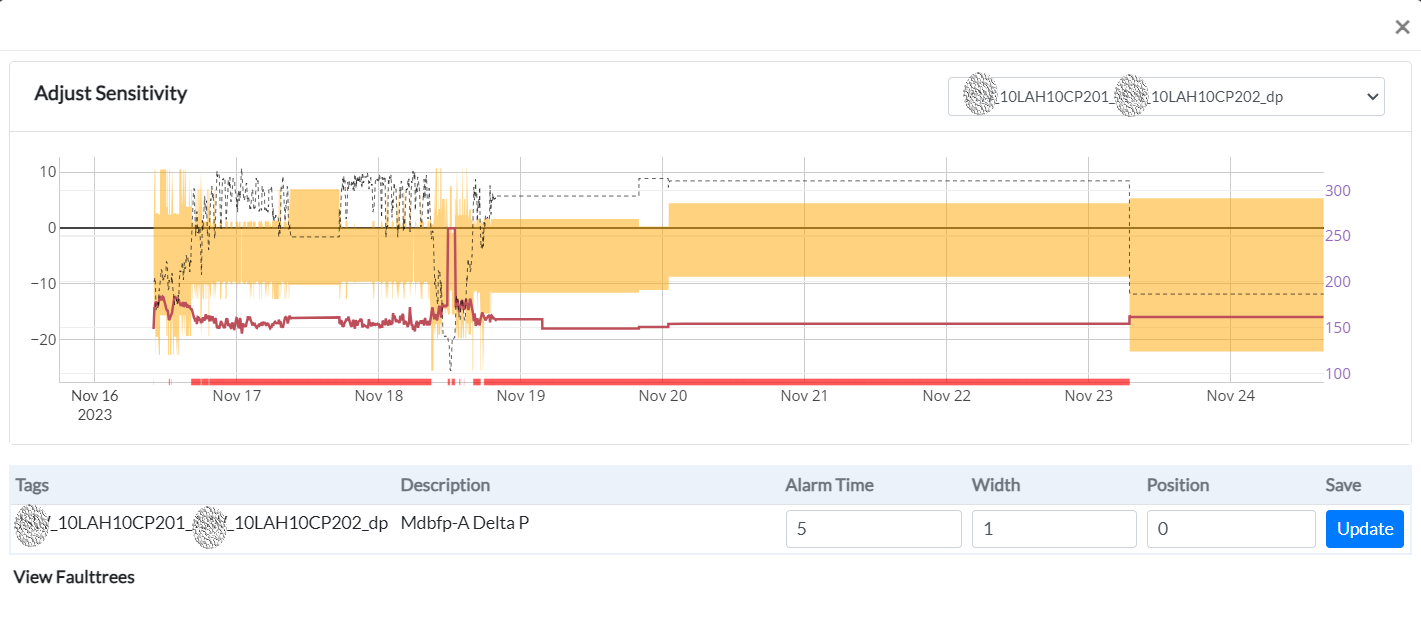Focus the Alarm Time input field
Image resolution: width=1421 pixels, height=641 pixels.
pos(873,529)
